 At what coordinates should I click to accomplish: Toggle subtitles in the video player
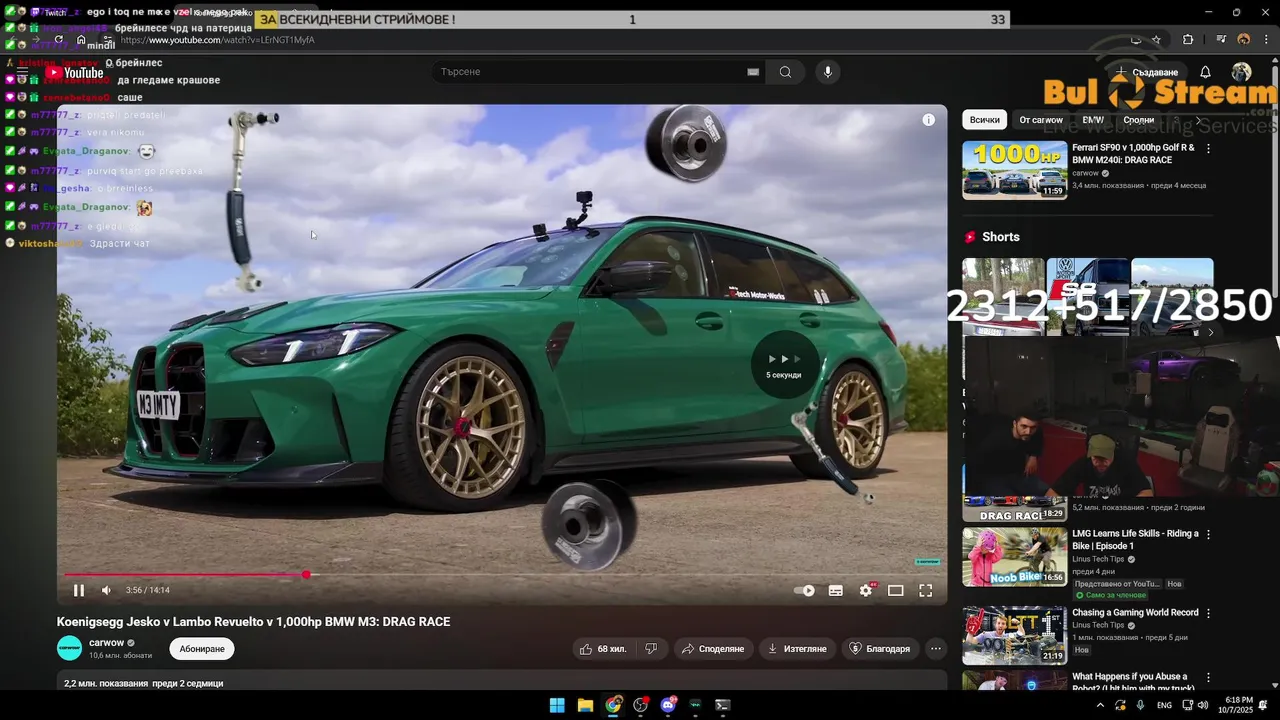(x=836, y=590)
